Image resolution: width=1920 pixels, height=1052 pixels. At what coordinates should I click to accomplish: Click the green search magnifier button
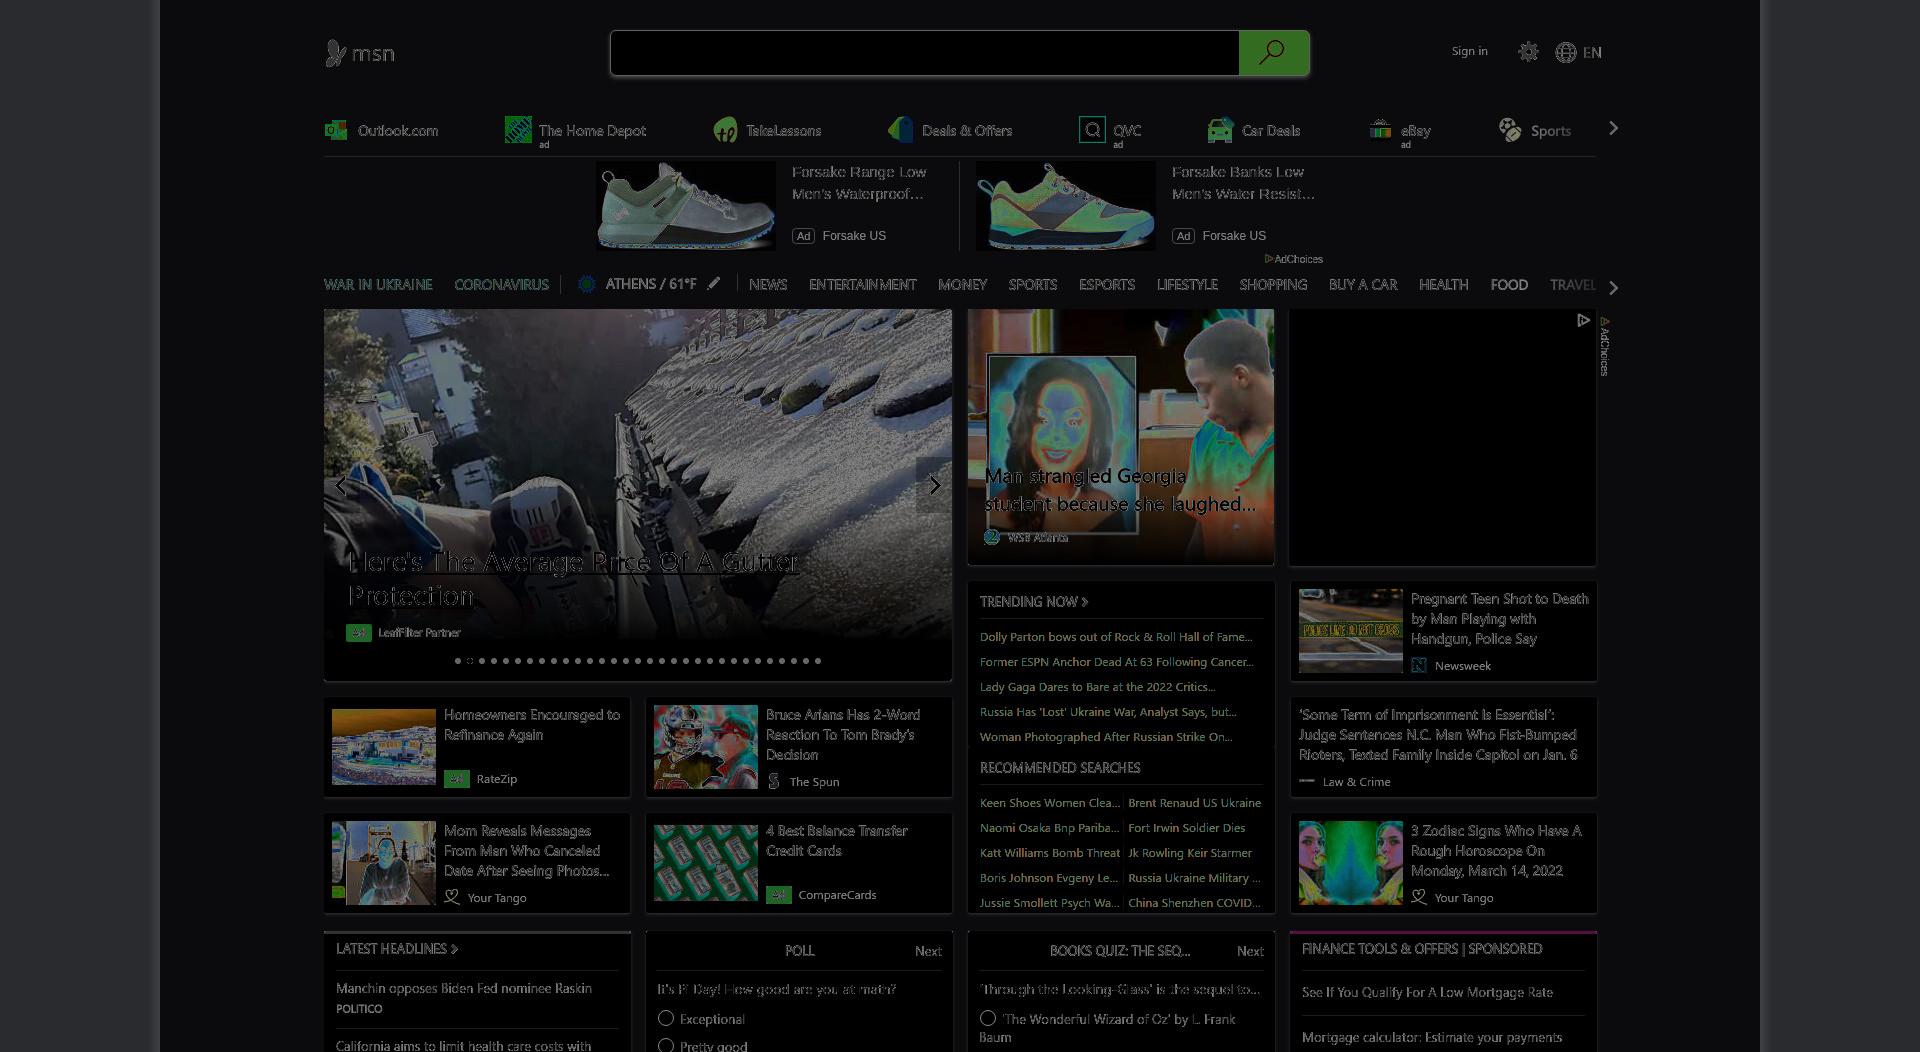(x=1273, y=53)
